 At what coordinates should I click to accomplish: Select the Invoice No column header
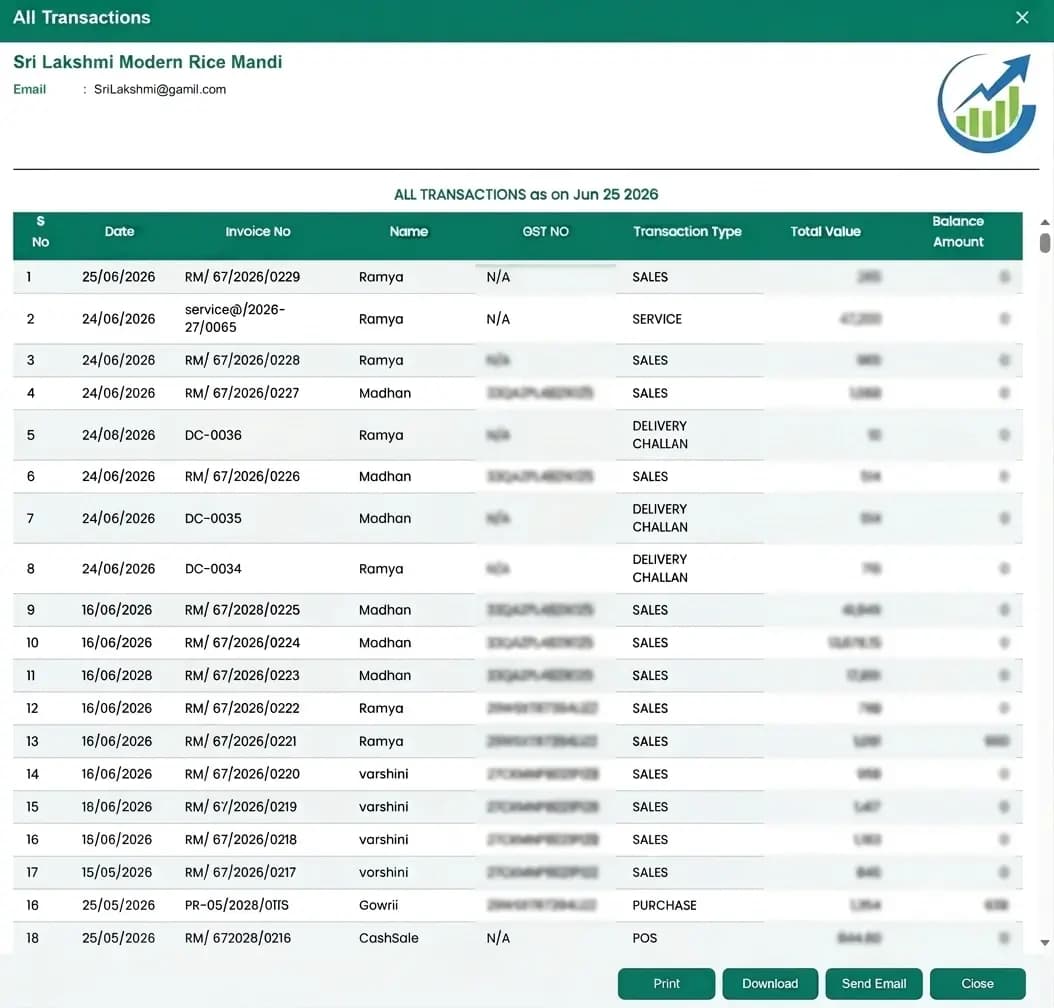[x=257, y=231]
